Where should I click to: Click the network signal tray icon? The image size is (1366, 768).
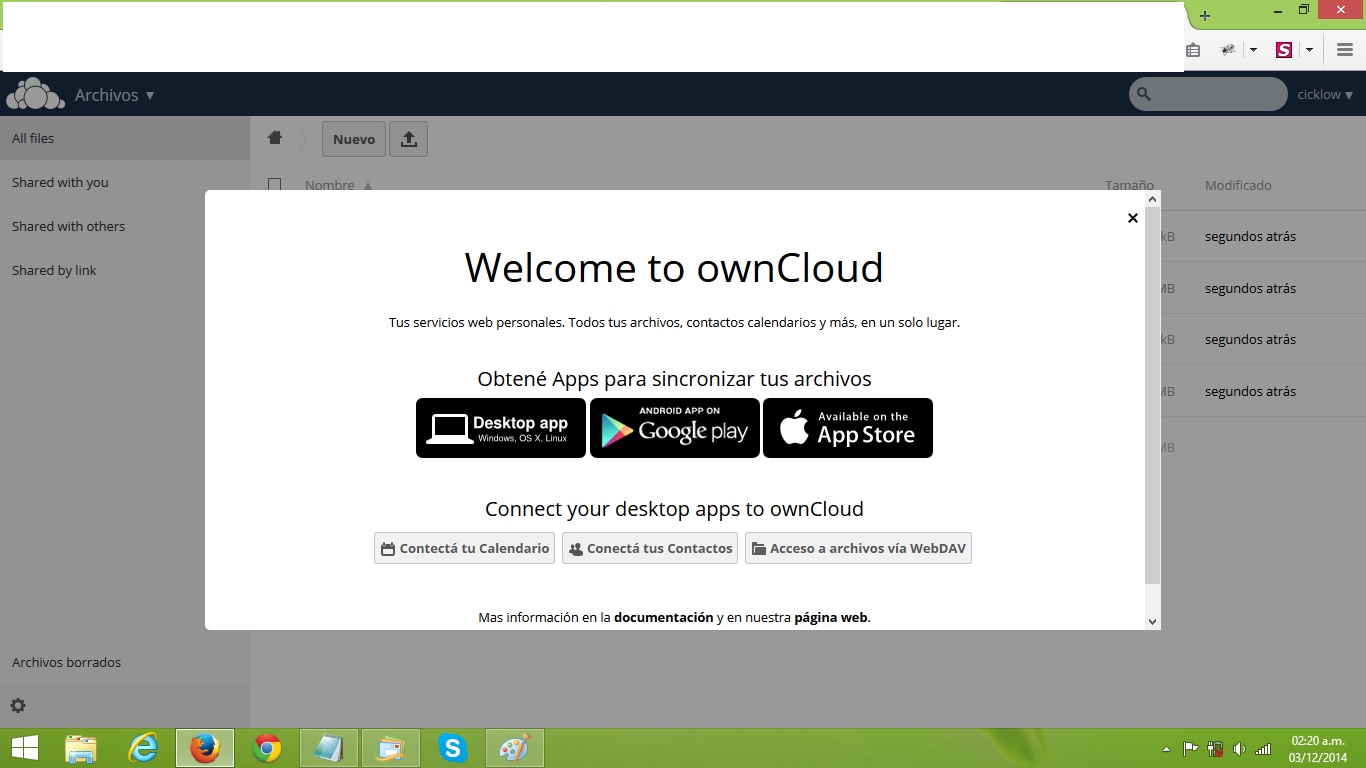tap(1263, 749)
